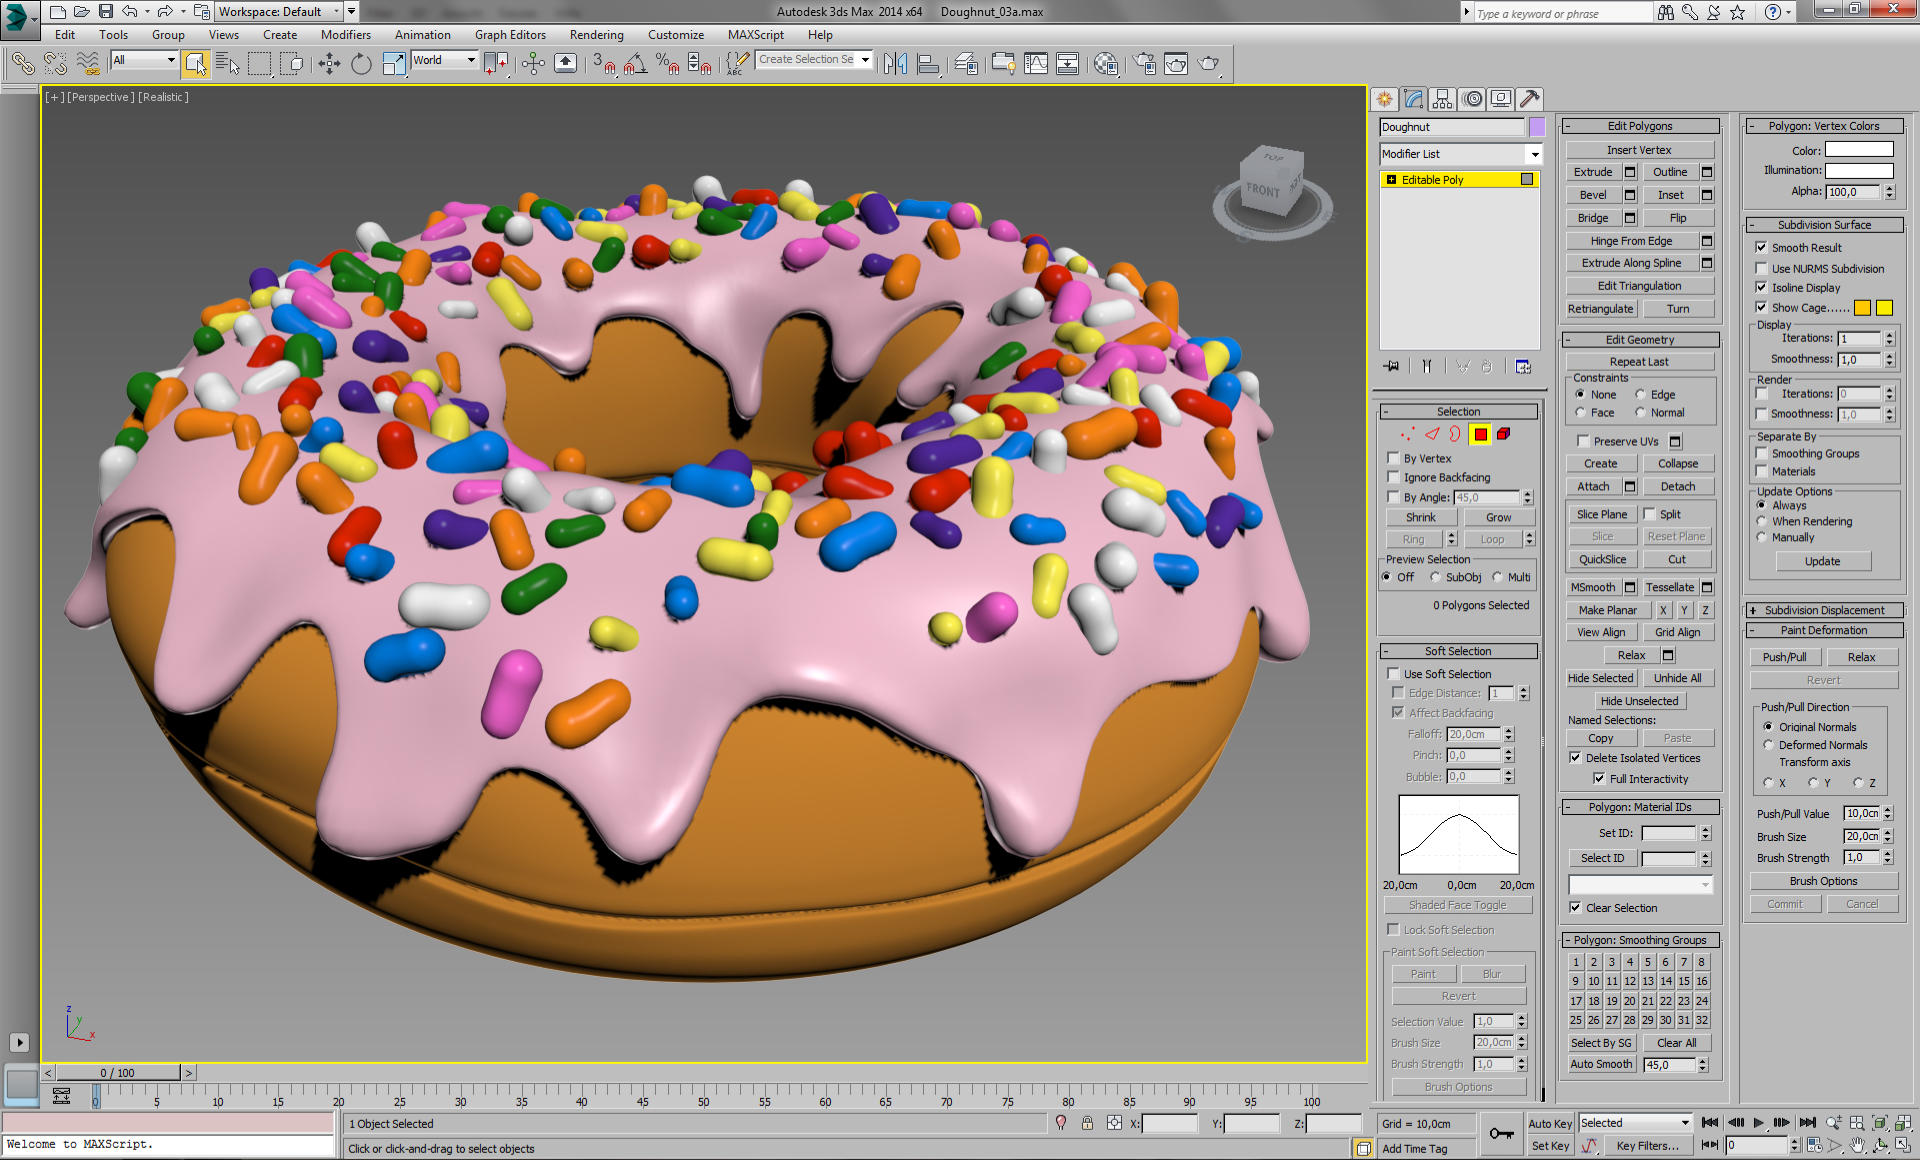Open the Workspace Default dropdown

coord(279,12)
